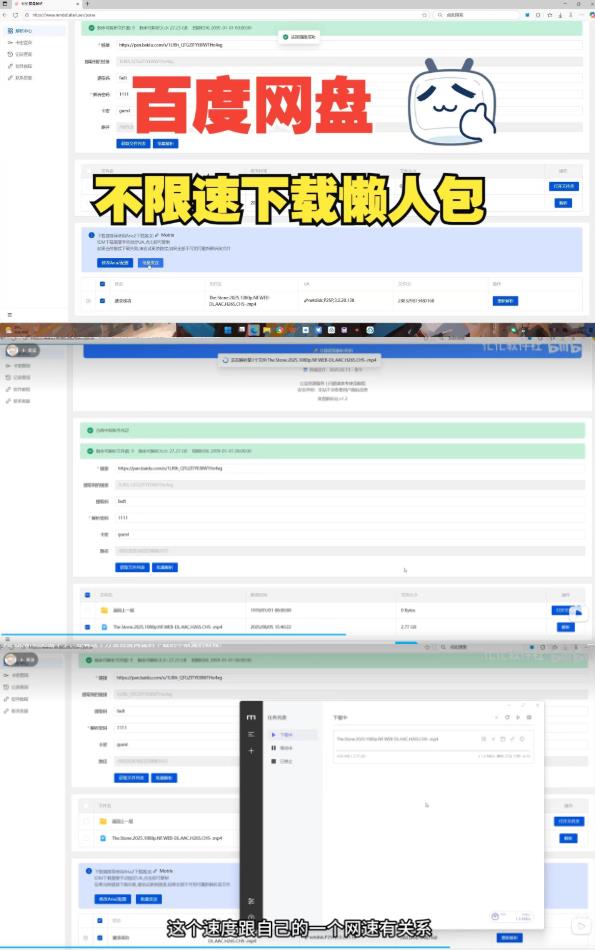Click the yellow folder icon in the middle frame's file list

coord(104,611)
